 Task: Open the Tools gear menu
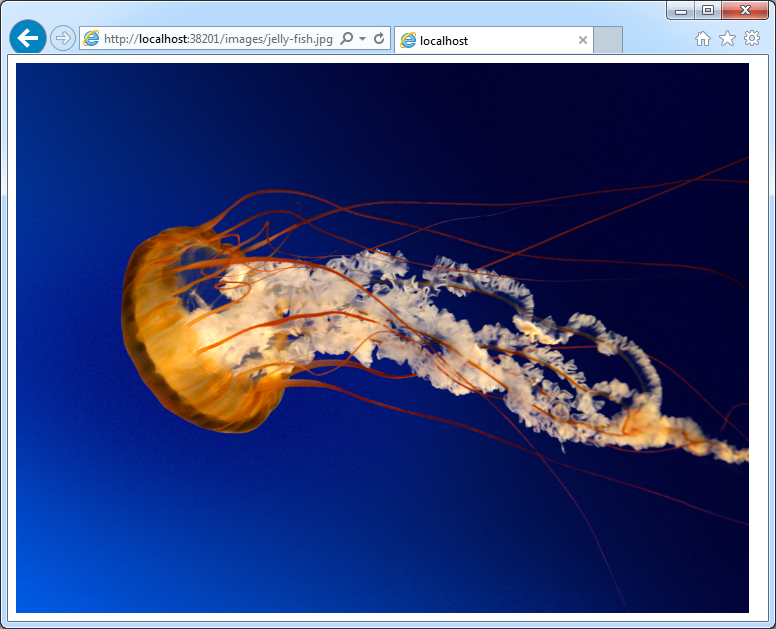(x=752, y=38)
